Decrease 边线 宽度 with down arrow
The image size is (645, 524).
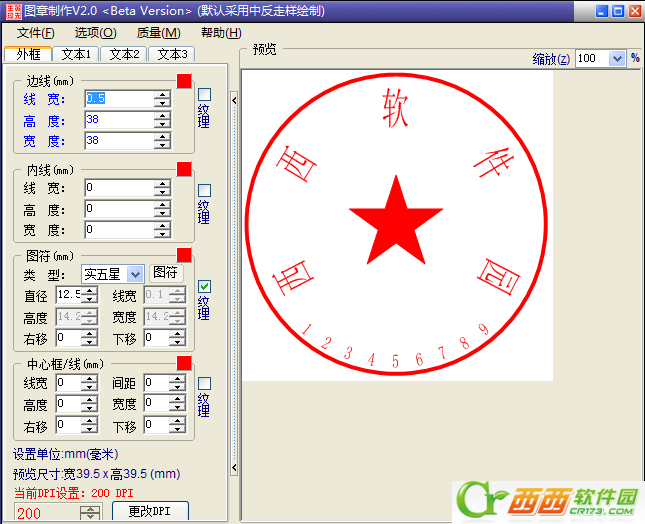coord(162,145)
